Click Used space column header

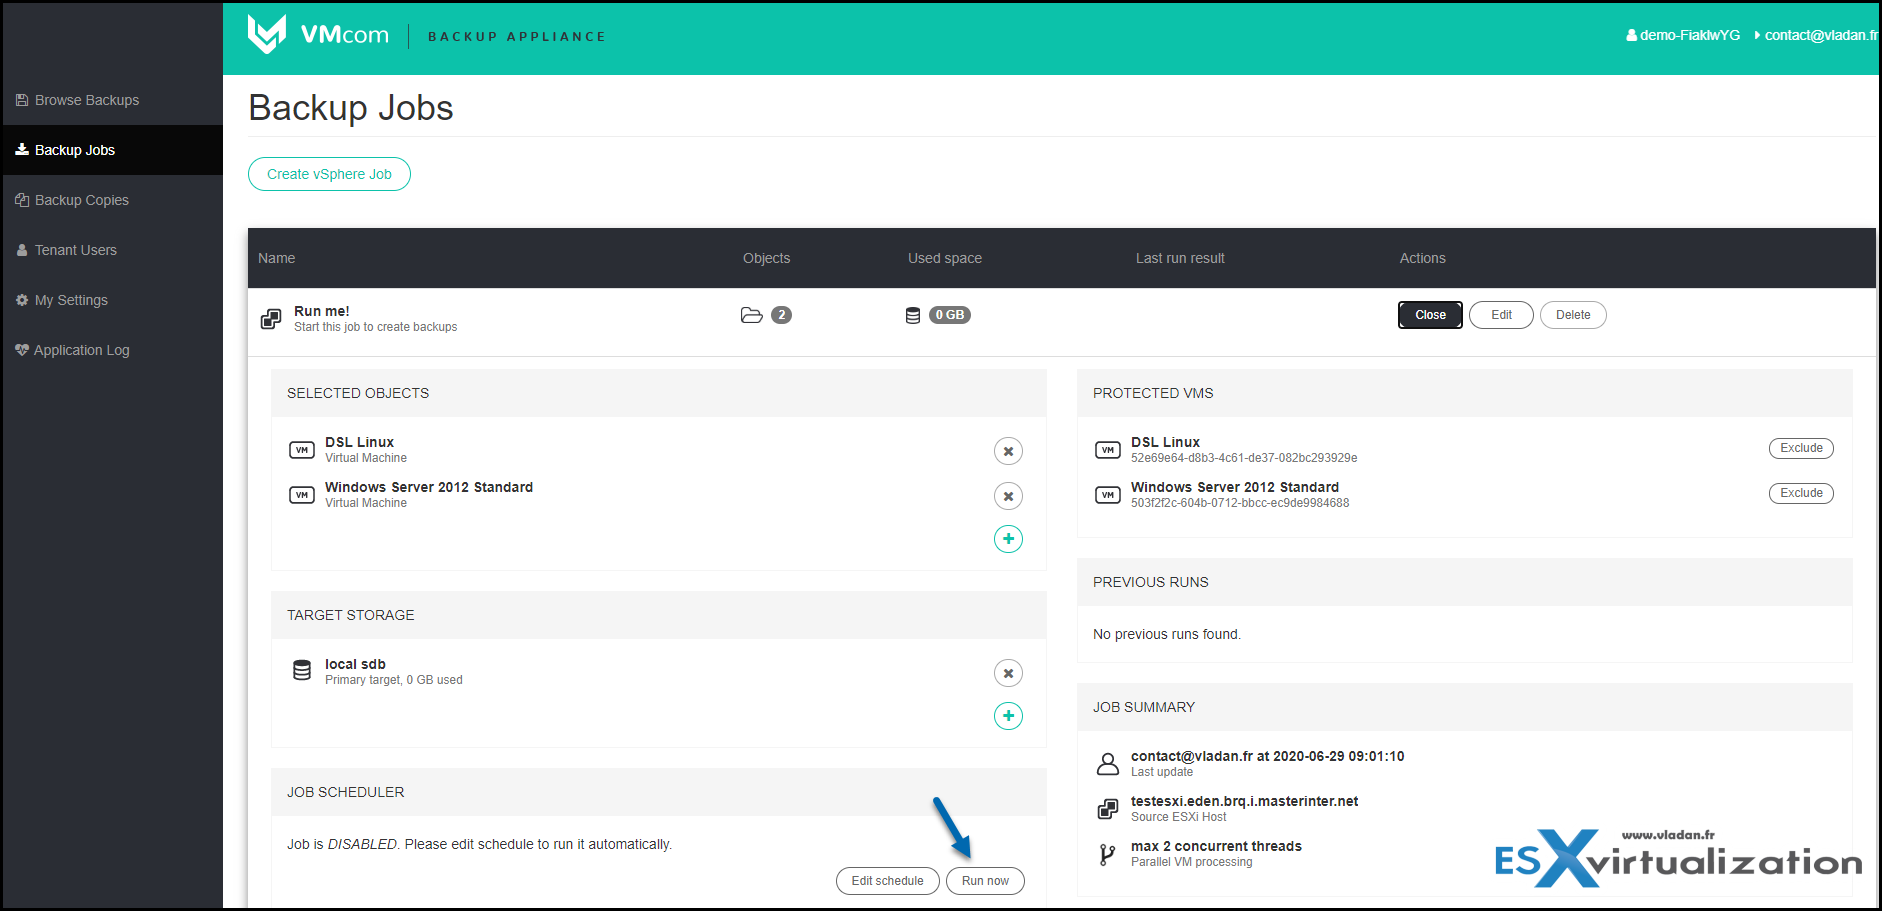pos(944,258)
